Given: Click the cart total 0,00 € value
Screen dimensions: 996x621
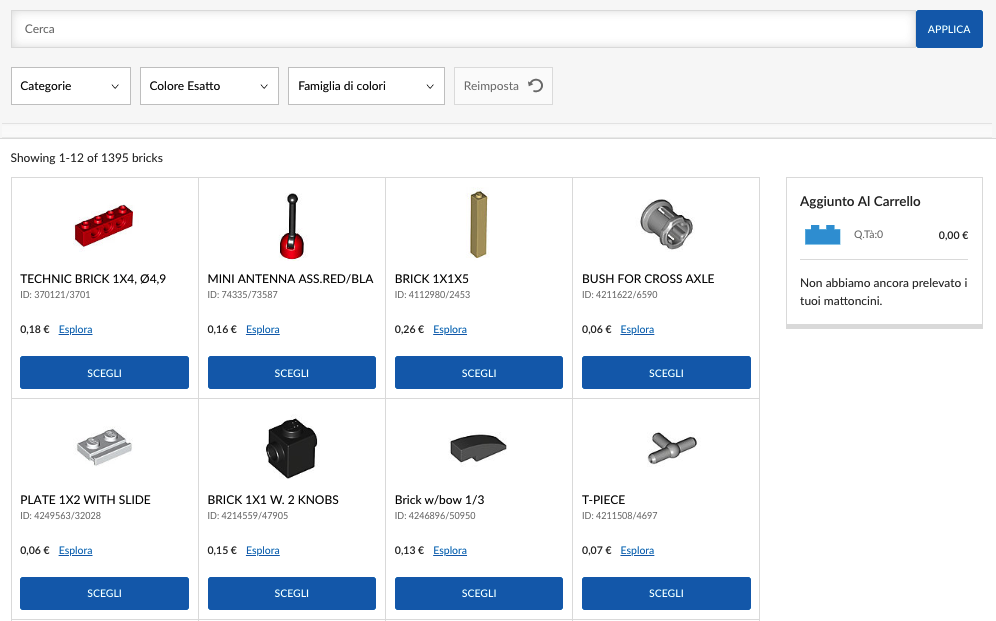Looking at the screenshot, I should (x=953, y=235).
